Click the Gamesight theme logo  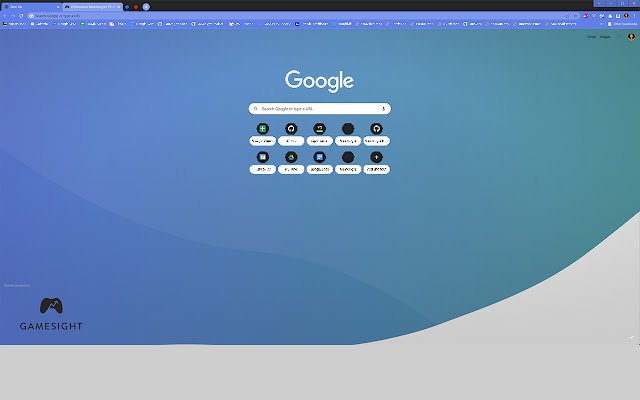click(x=51, y=314)
